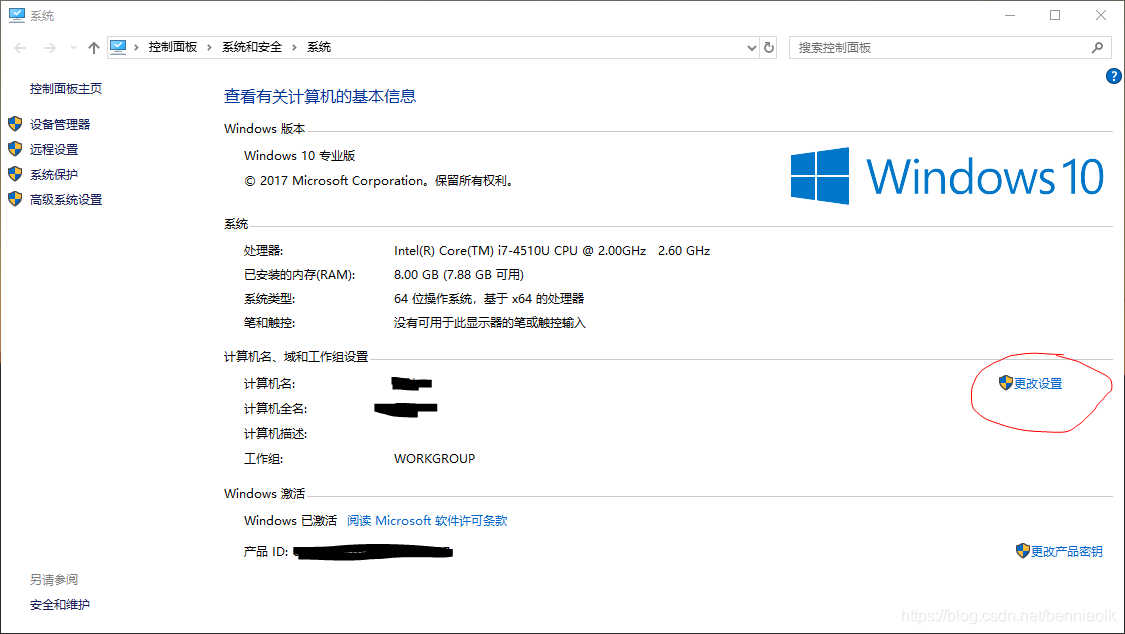The width and height of the screenshot is (1125, 634).
Task: Click the WORKGROUP workgroup value
Action: [x=434, y=458]
